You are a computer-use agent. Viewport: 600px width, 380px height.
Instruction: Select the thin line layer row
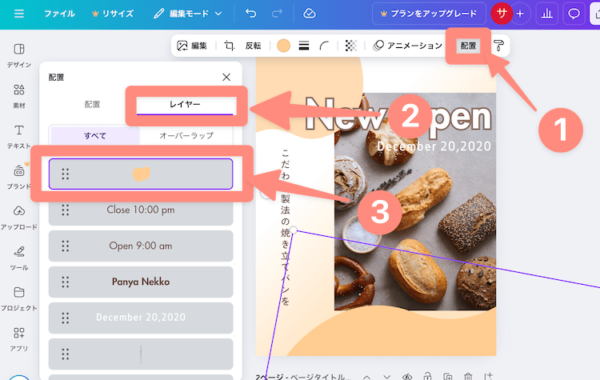[141, 354]
